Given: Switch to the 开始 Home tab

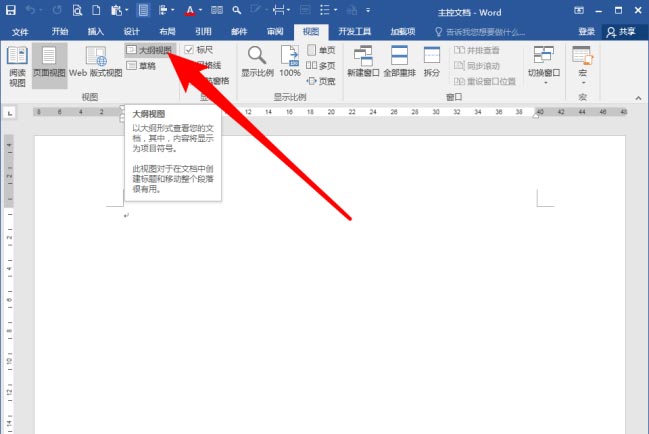Looking at the screenshot, I should pyautogui.click(x=60, y=31).
